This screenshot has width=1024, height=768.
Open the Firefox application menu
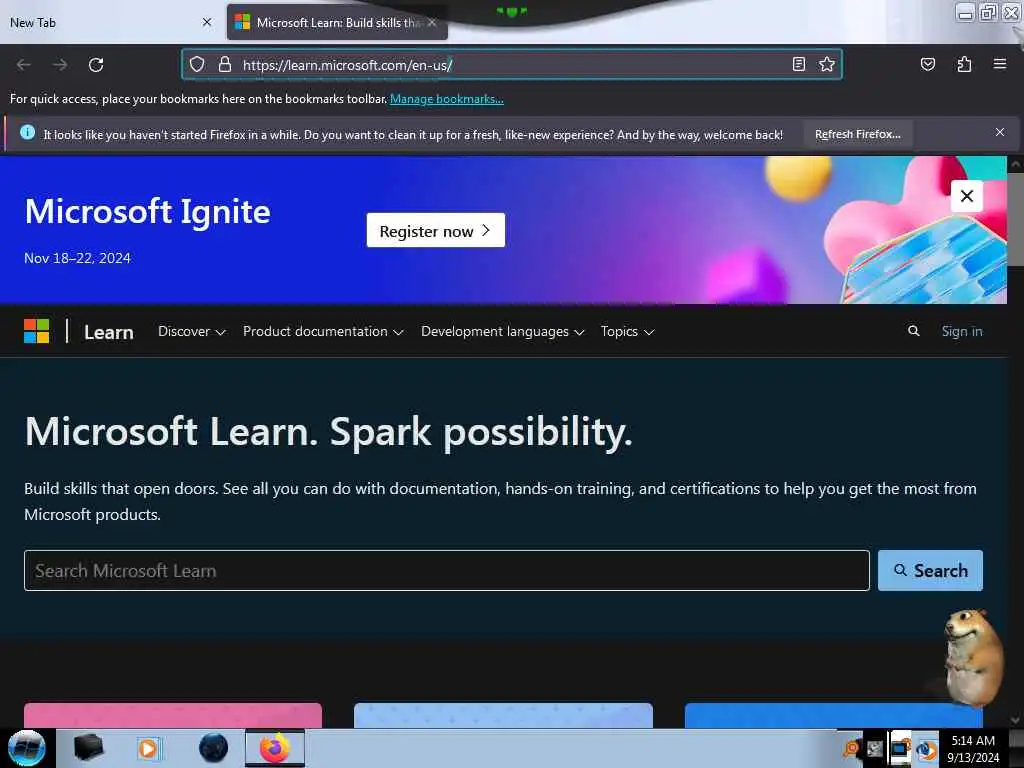(999, 64)
